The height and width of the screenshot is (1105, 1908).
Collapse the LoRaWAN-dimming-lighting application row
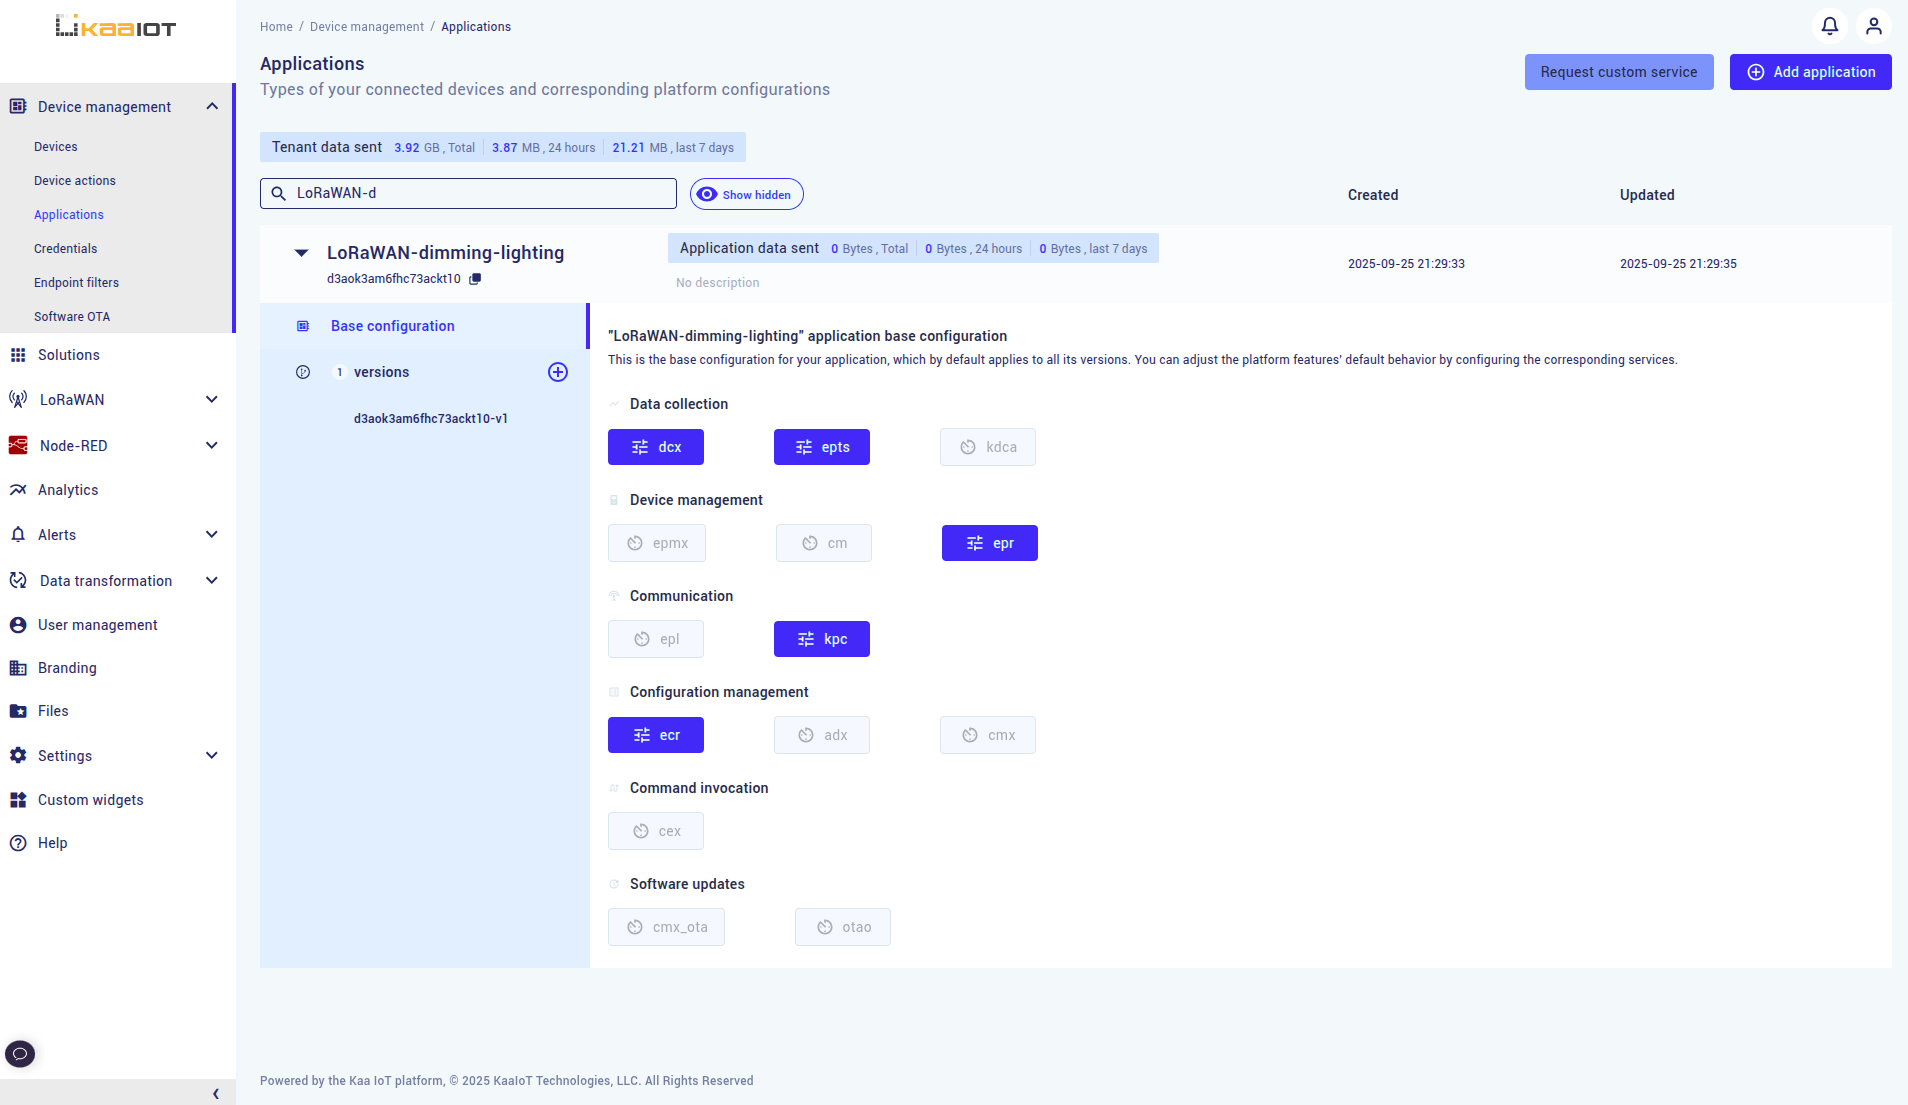click(301, 252)
